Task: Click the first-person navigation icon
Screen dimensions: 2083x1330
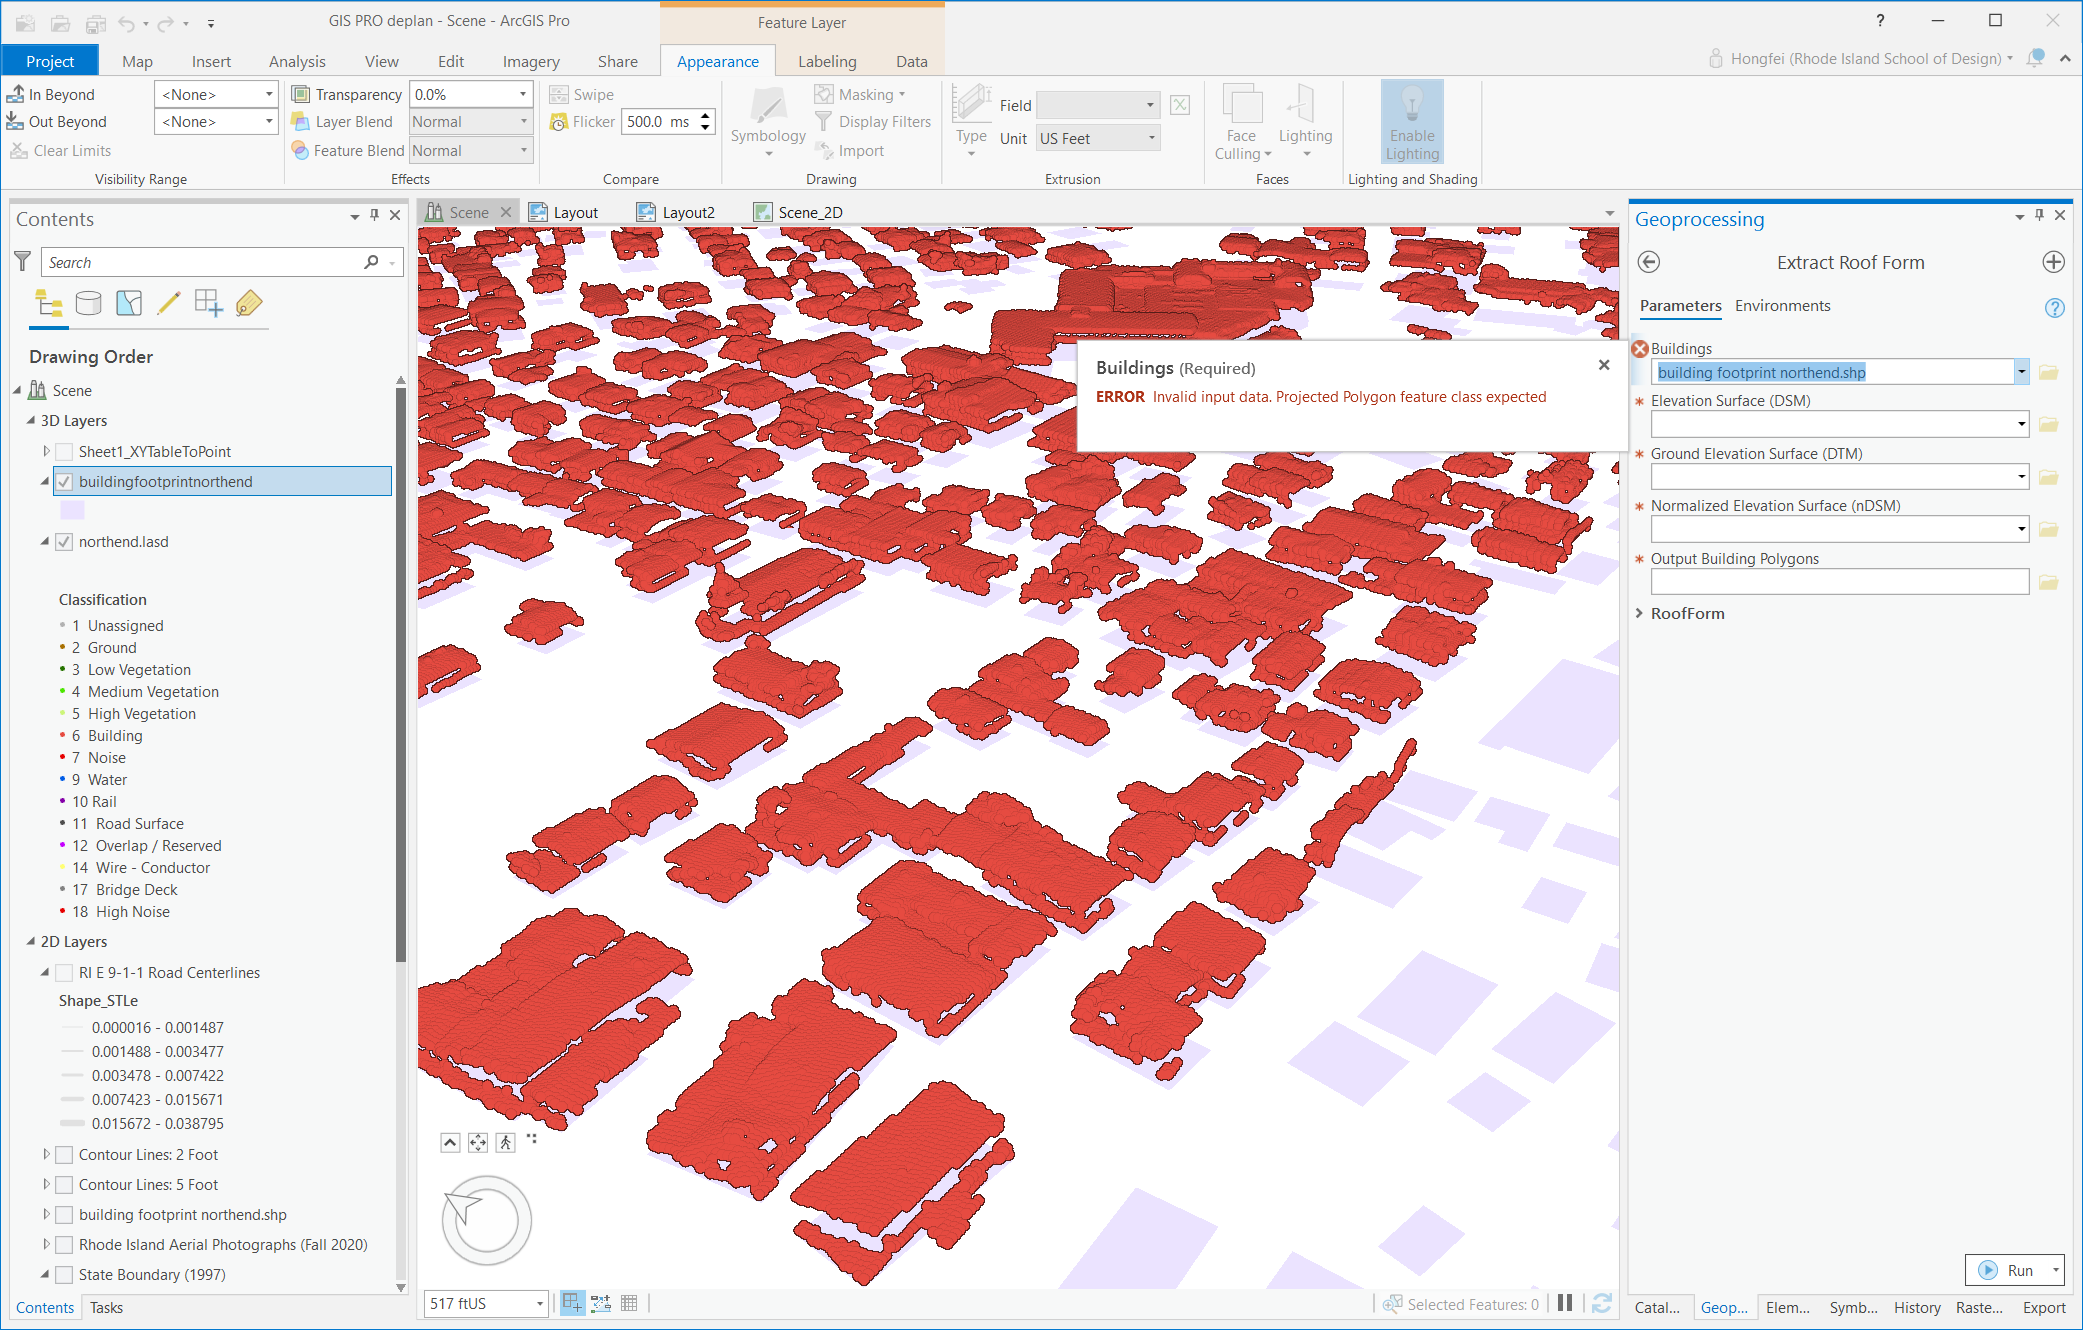Action: click(x=506, y=1143)
